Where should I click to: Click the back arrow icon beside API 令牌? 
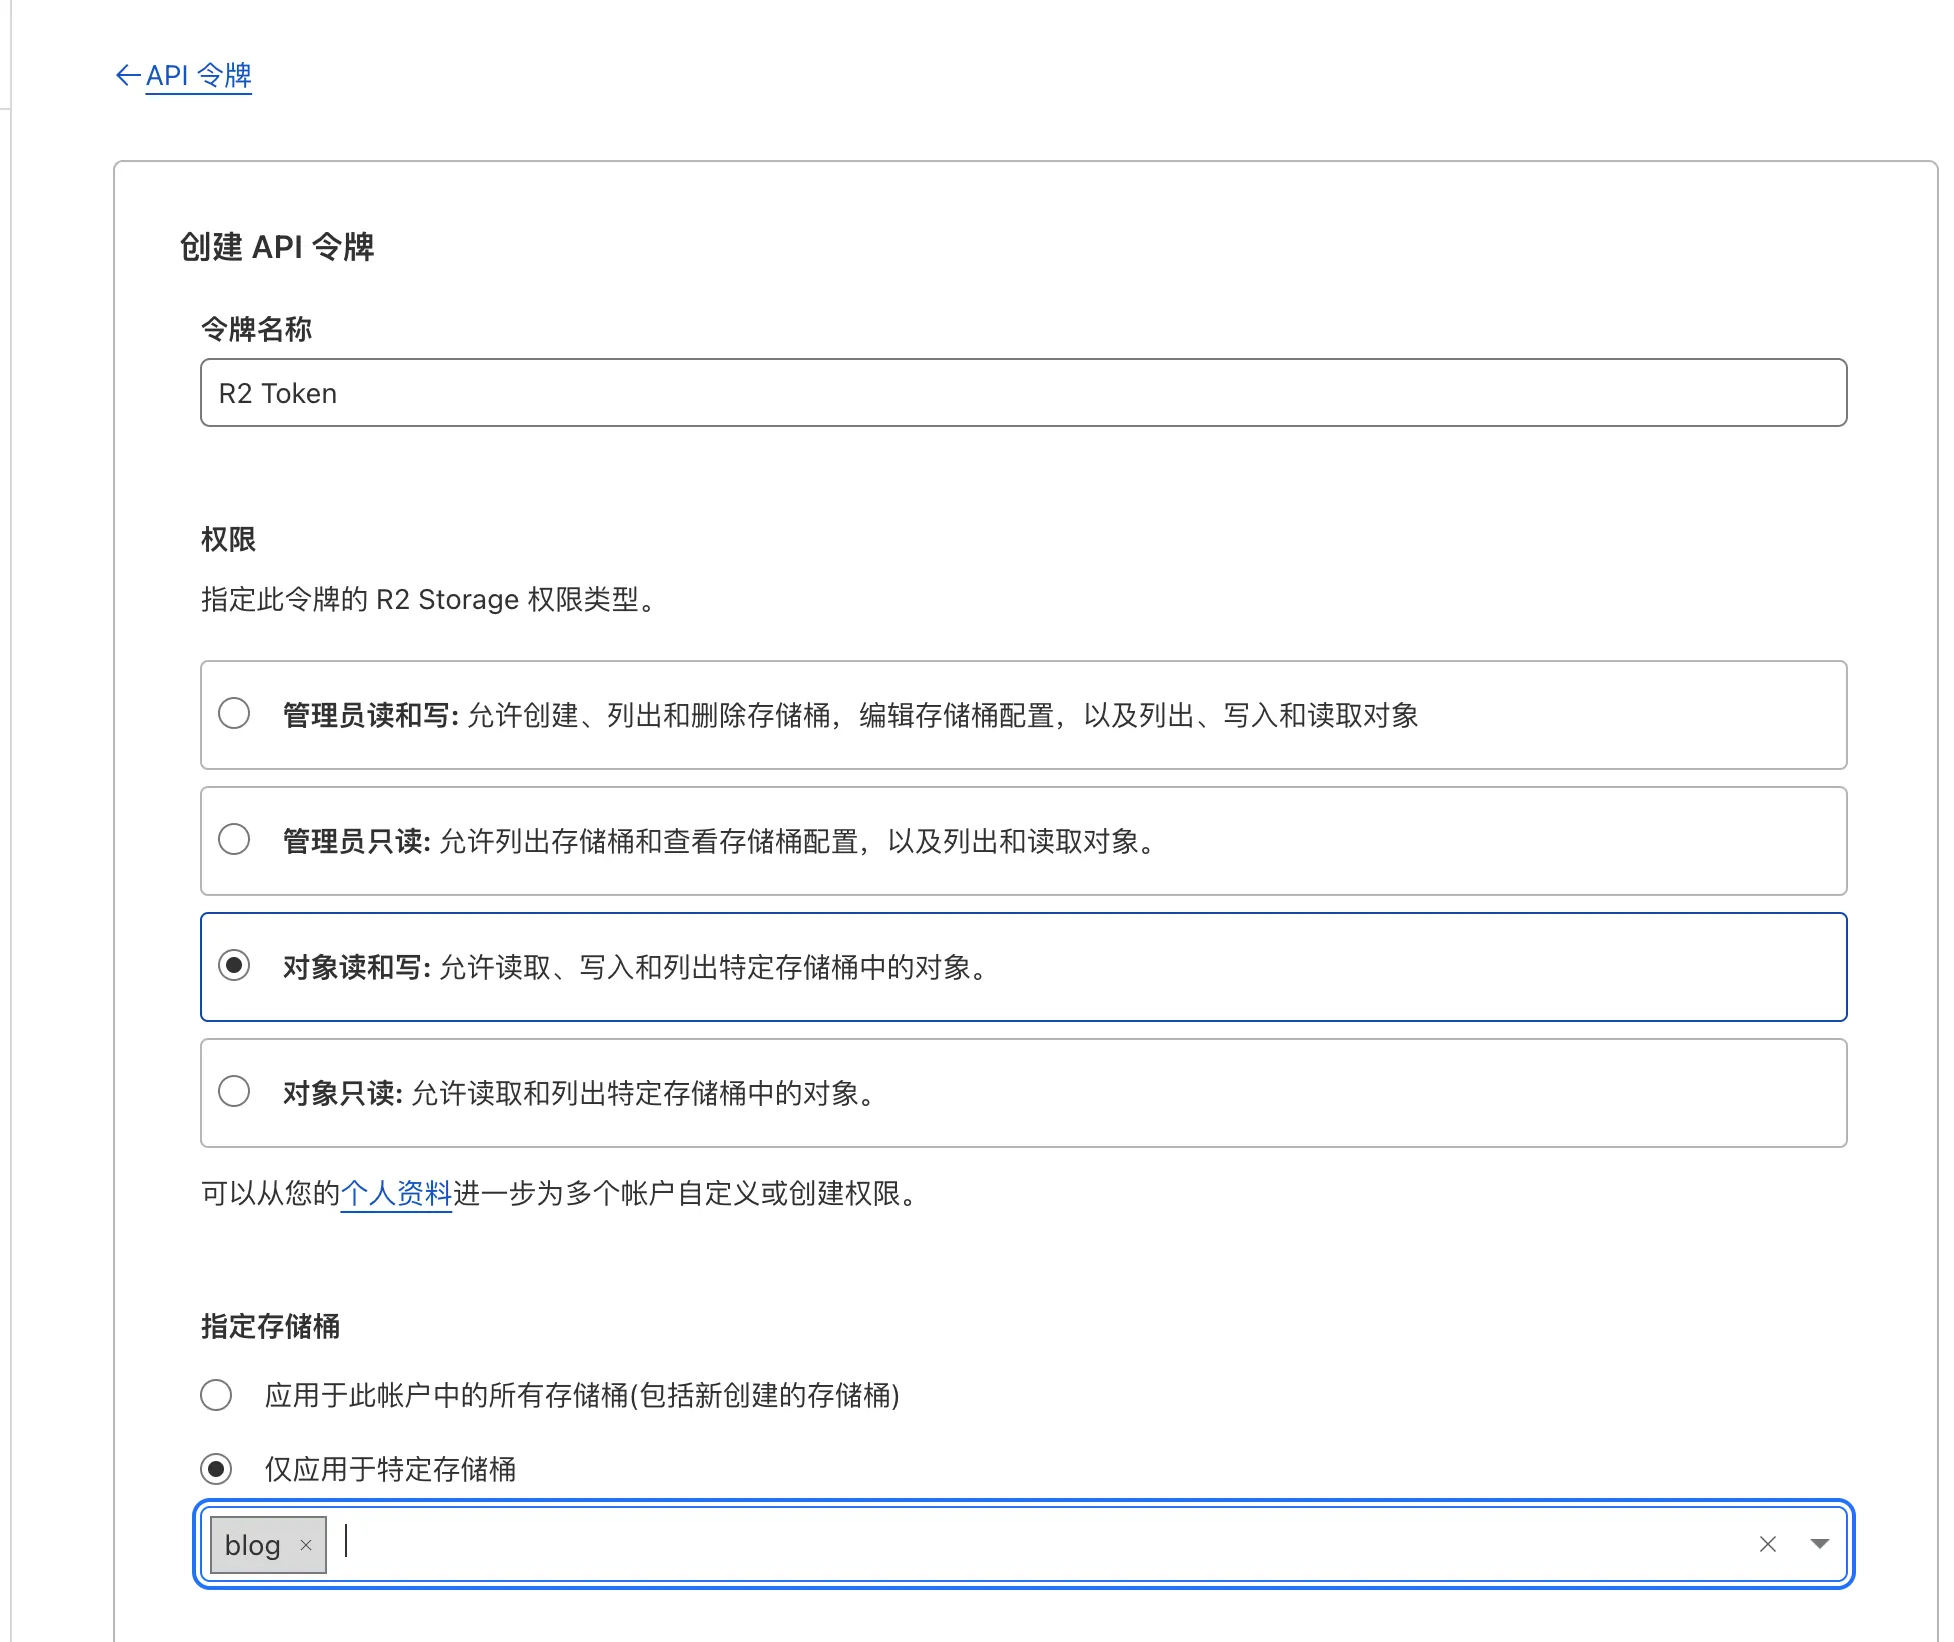127,75
